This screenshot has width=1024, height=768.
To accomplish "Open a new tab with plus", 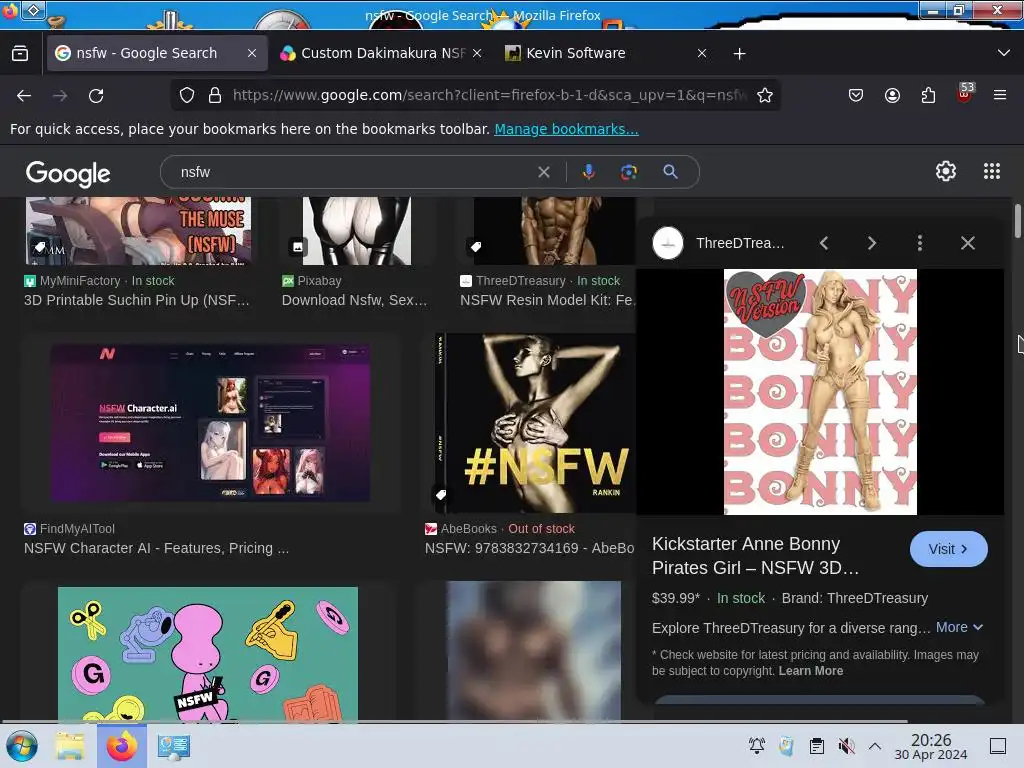I will point(739,54).
